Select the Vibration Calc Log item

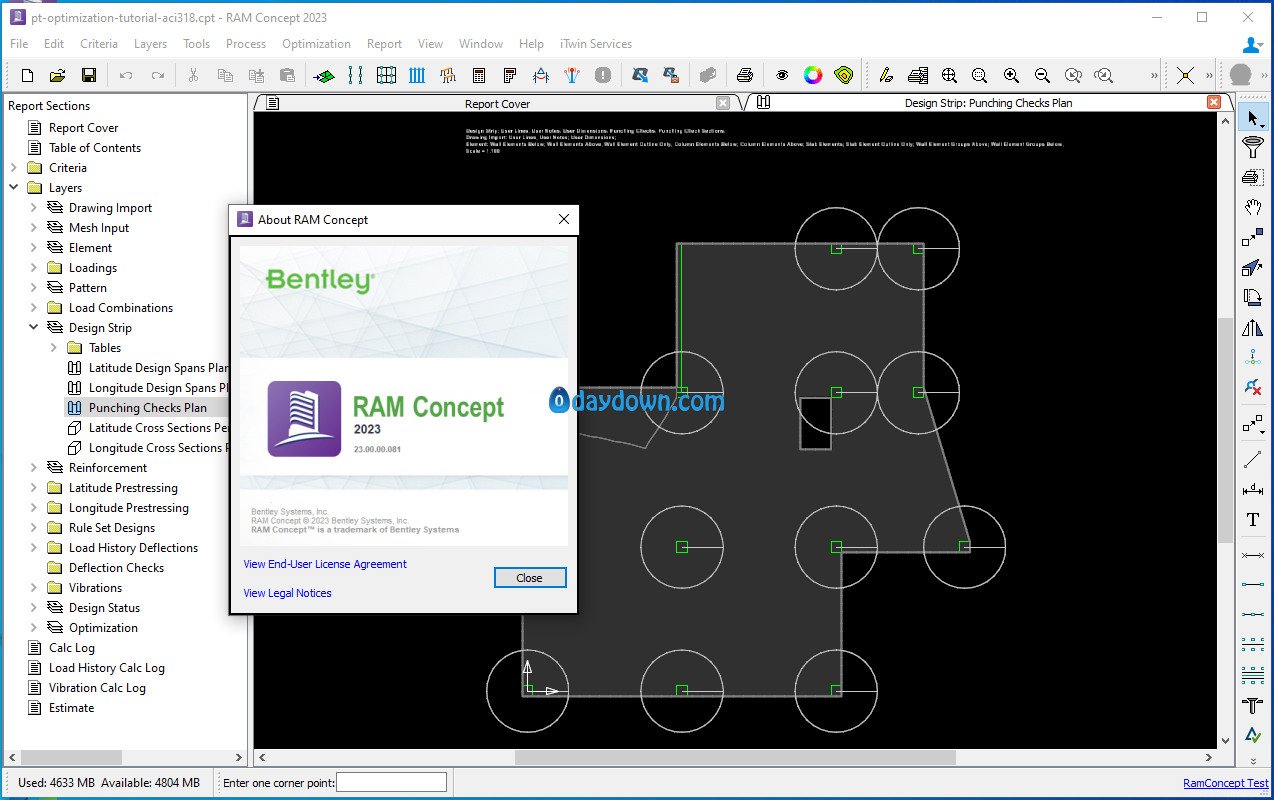point(97,688)
